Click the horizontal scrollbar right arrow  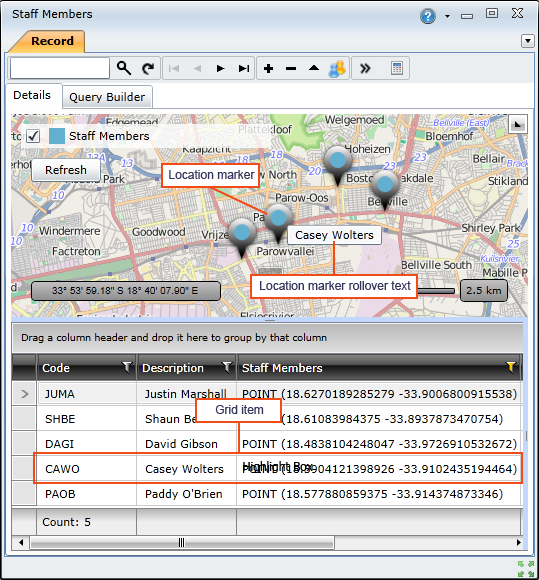pos(518,543)
